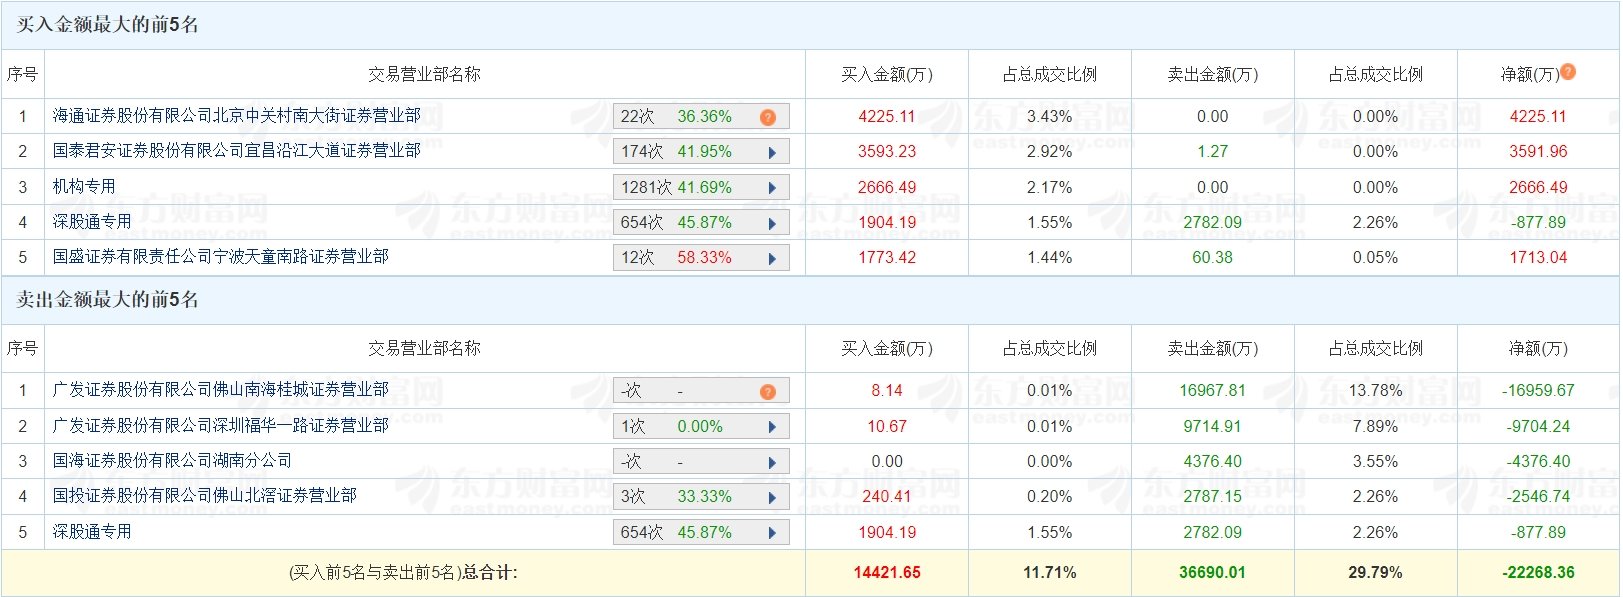Open the 机构专用 link
The image size is (1623, 597).
[84, 187]
